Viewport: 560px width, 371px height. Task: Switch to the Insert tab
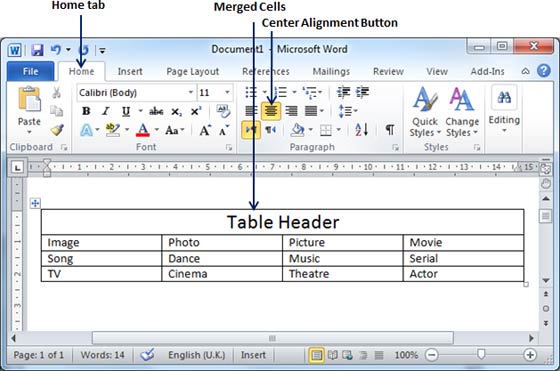click(x=130, y=71)
